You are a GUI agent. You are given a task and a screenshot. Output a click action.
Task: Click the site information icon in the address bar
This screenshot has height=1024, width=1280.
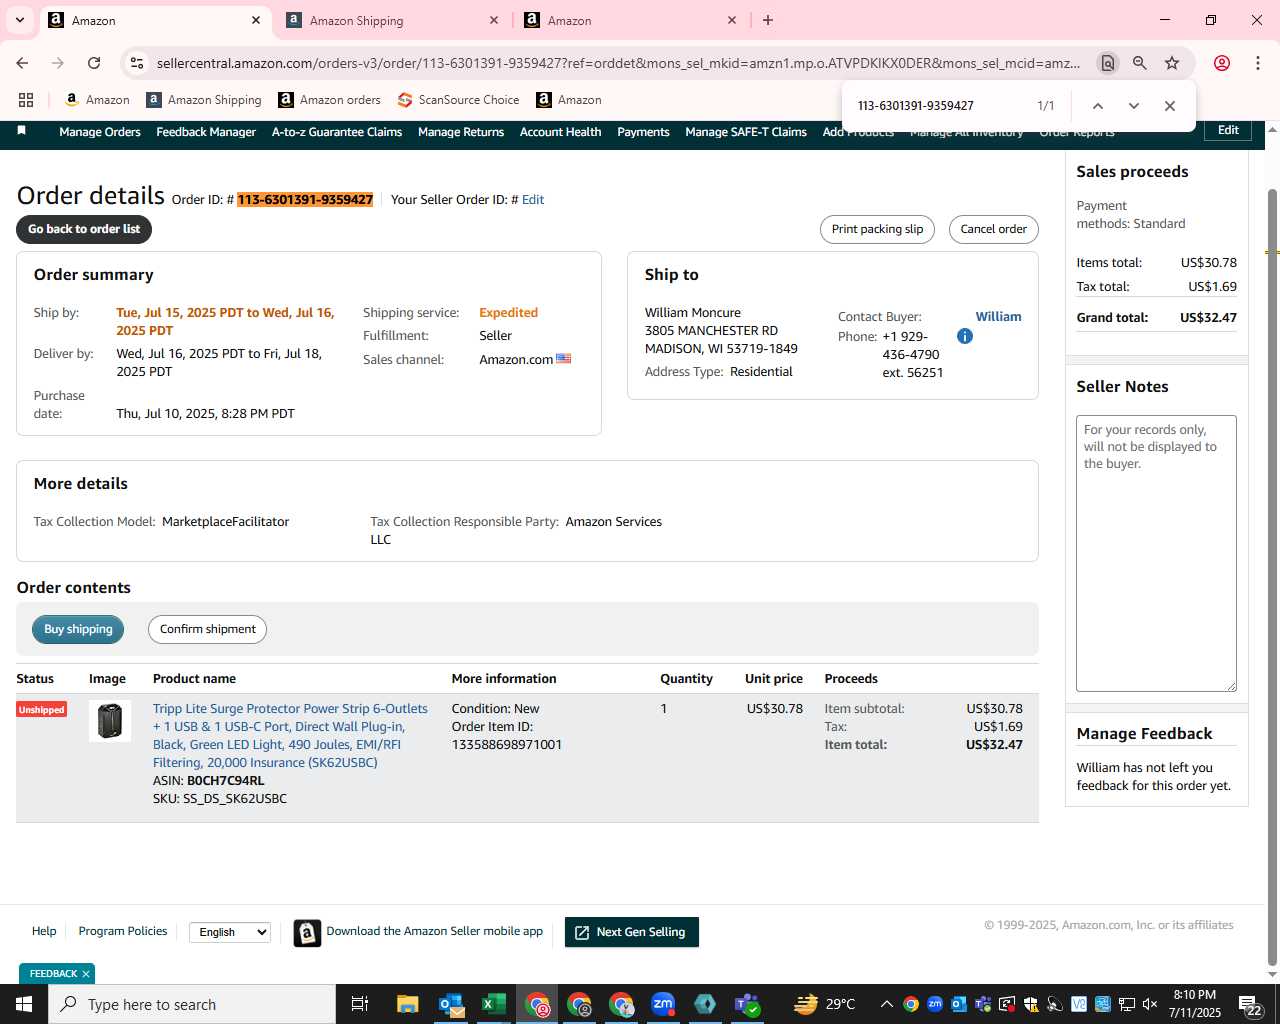(138, 63)
